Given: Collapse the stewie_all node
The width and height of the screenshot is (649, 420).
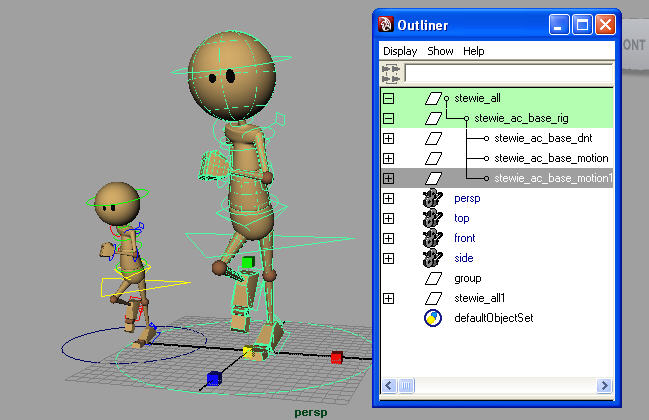Looking at the screenshot, I should point(388,98).
